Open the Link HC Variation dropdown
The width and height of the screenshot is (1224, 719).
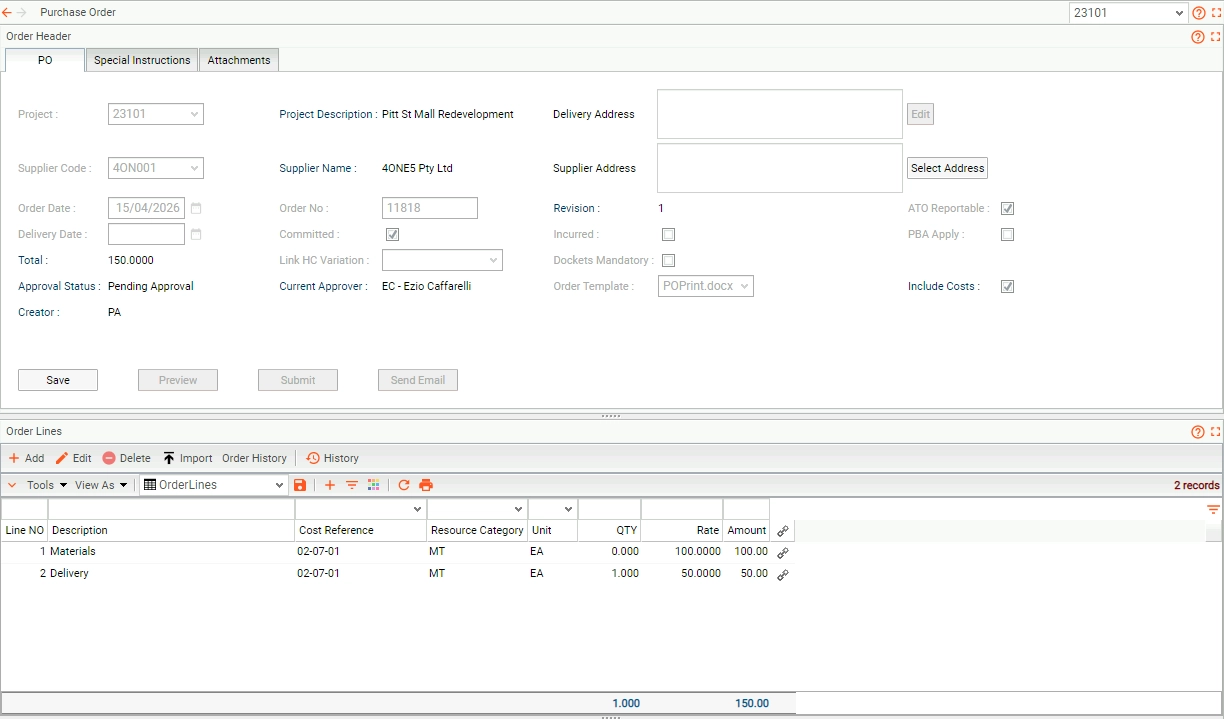(442, 260)
